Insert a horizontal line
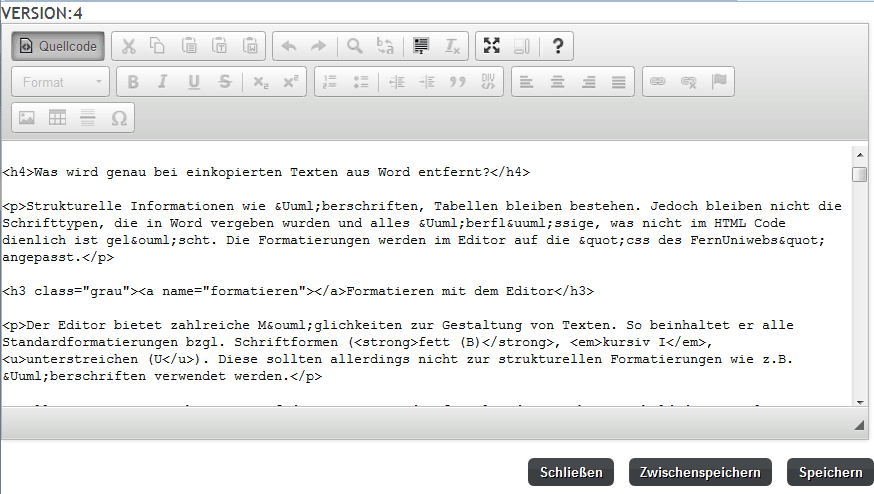 tap(88, 118)
